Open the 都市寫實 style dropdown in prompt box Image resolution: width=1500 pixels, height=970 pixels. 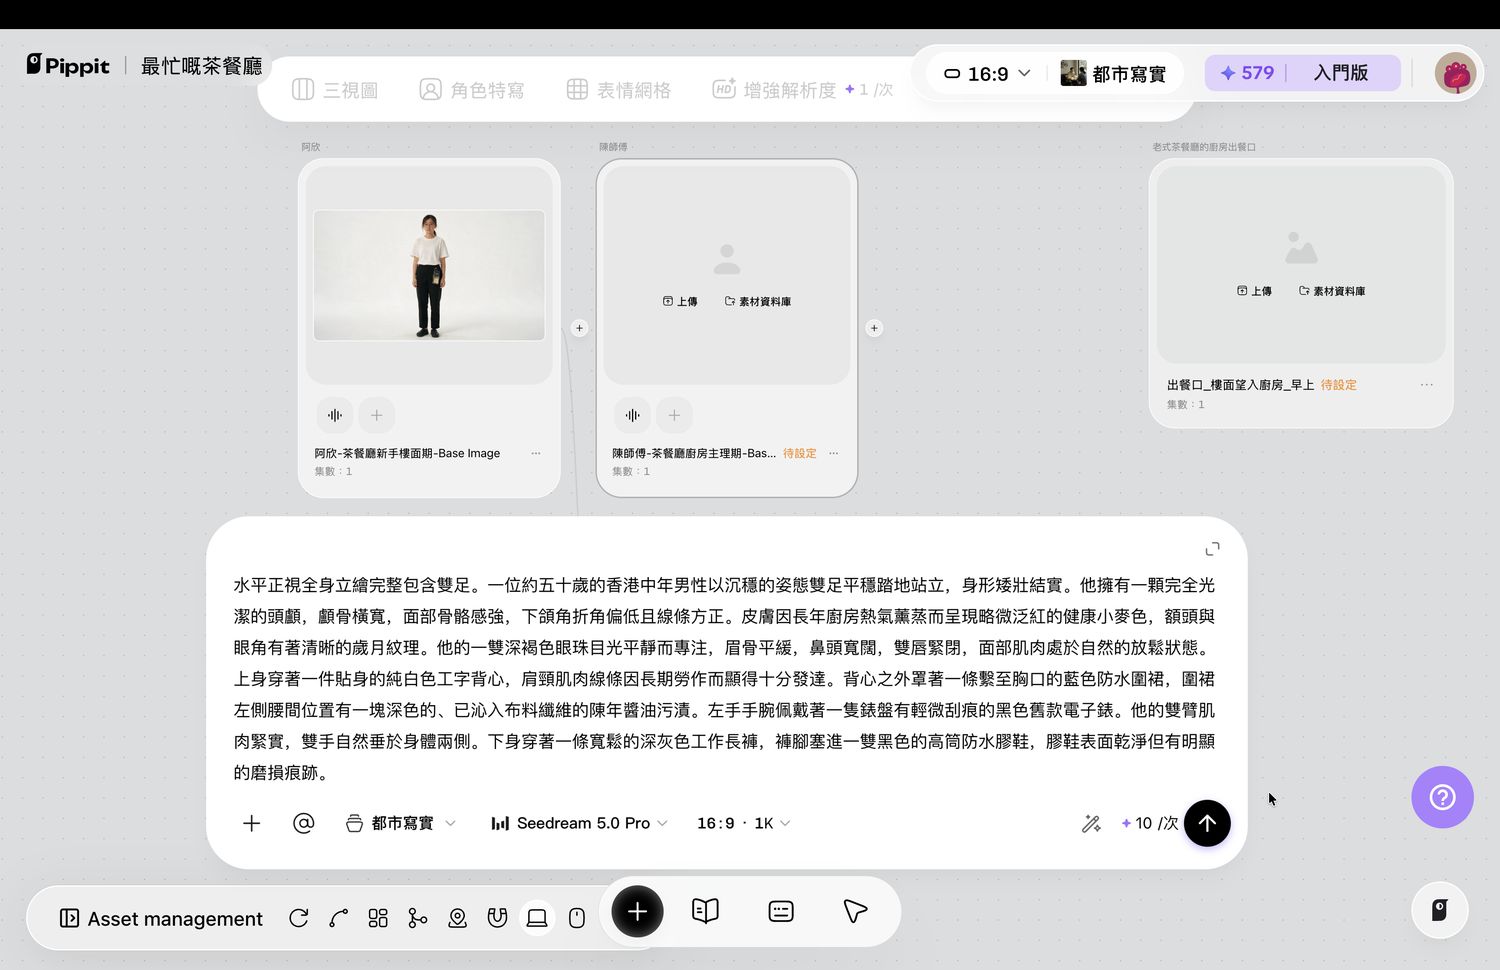(400, 823)
